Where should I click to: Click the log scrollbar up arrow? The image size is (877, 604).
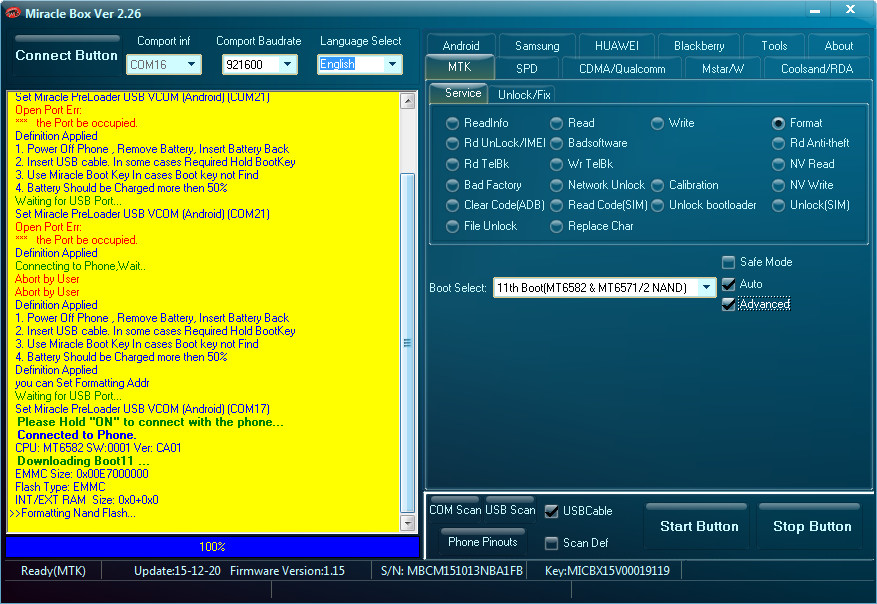[x=408, y=101]
